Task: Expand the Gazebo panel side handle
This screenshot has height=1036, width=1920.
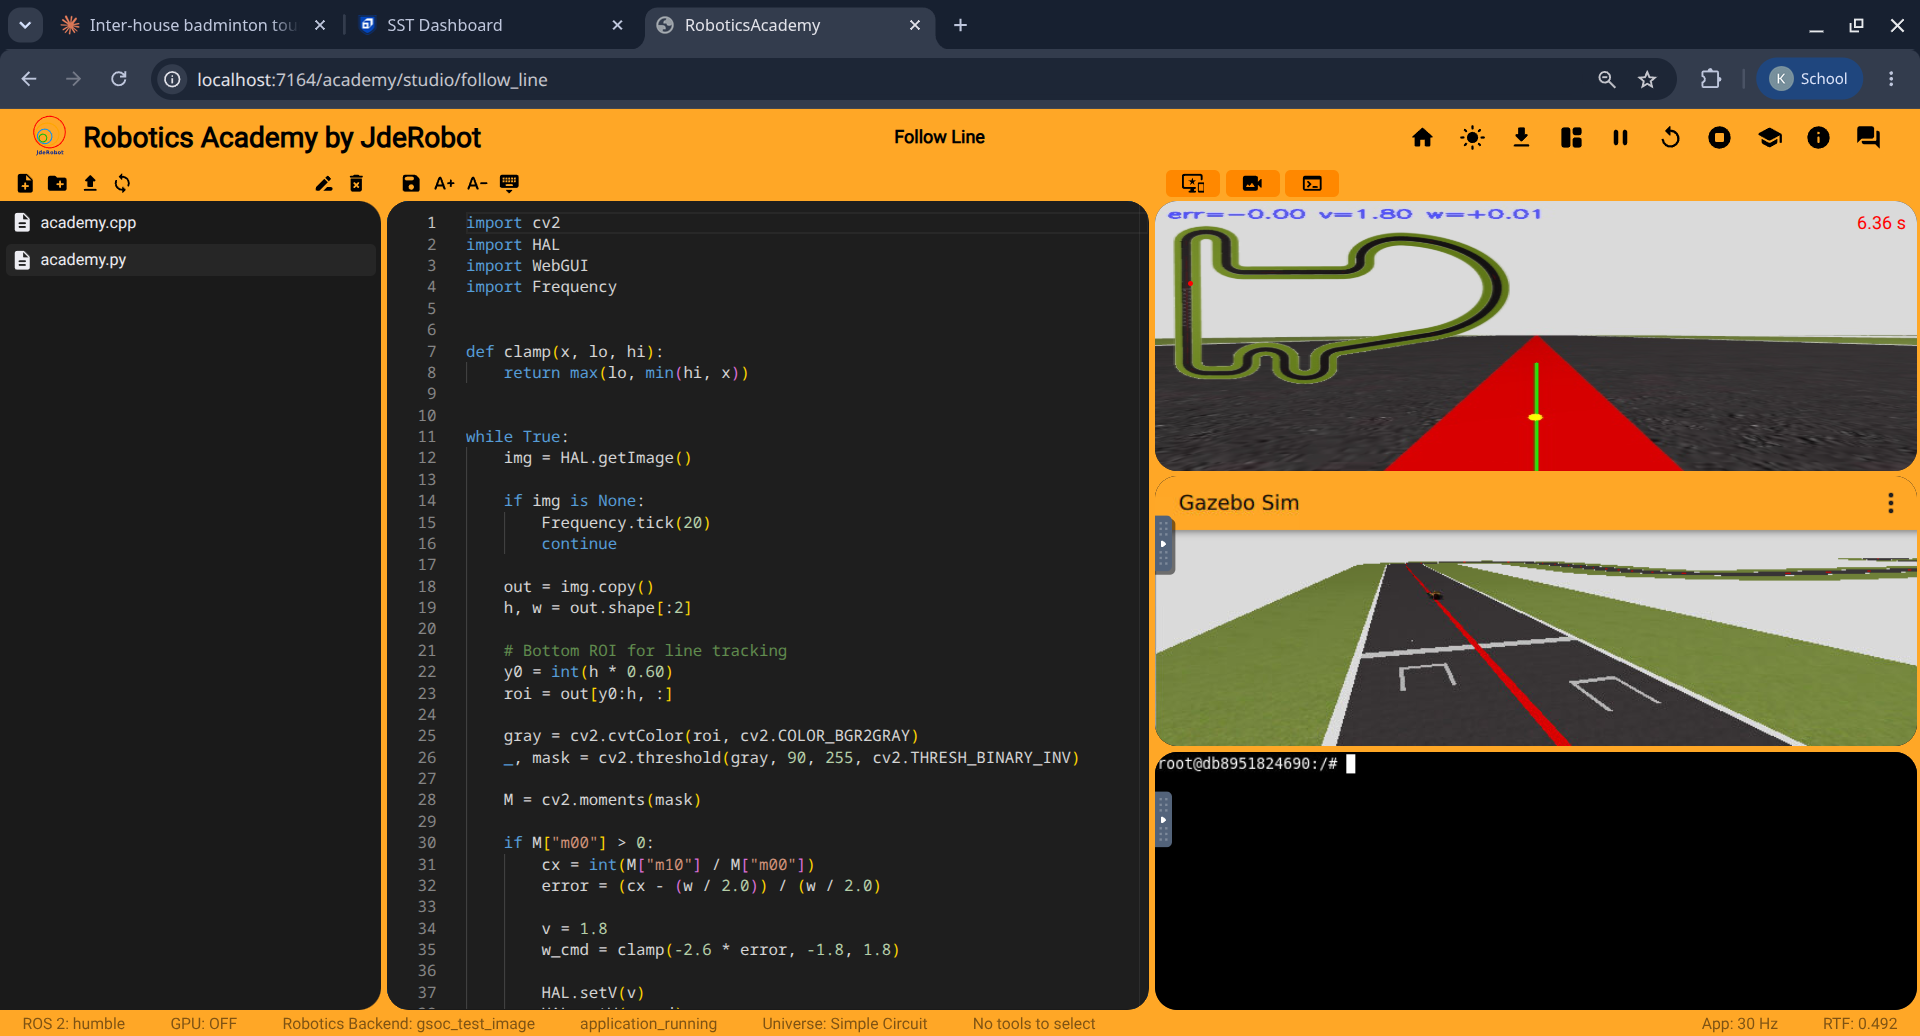Action: [x=1163, y=545]
